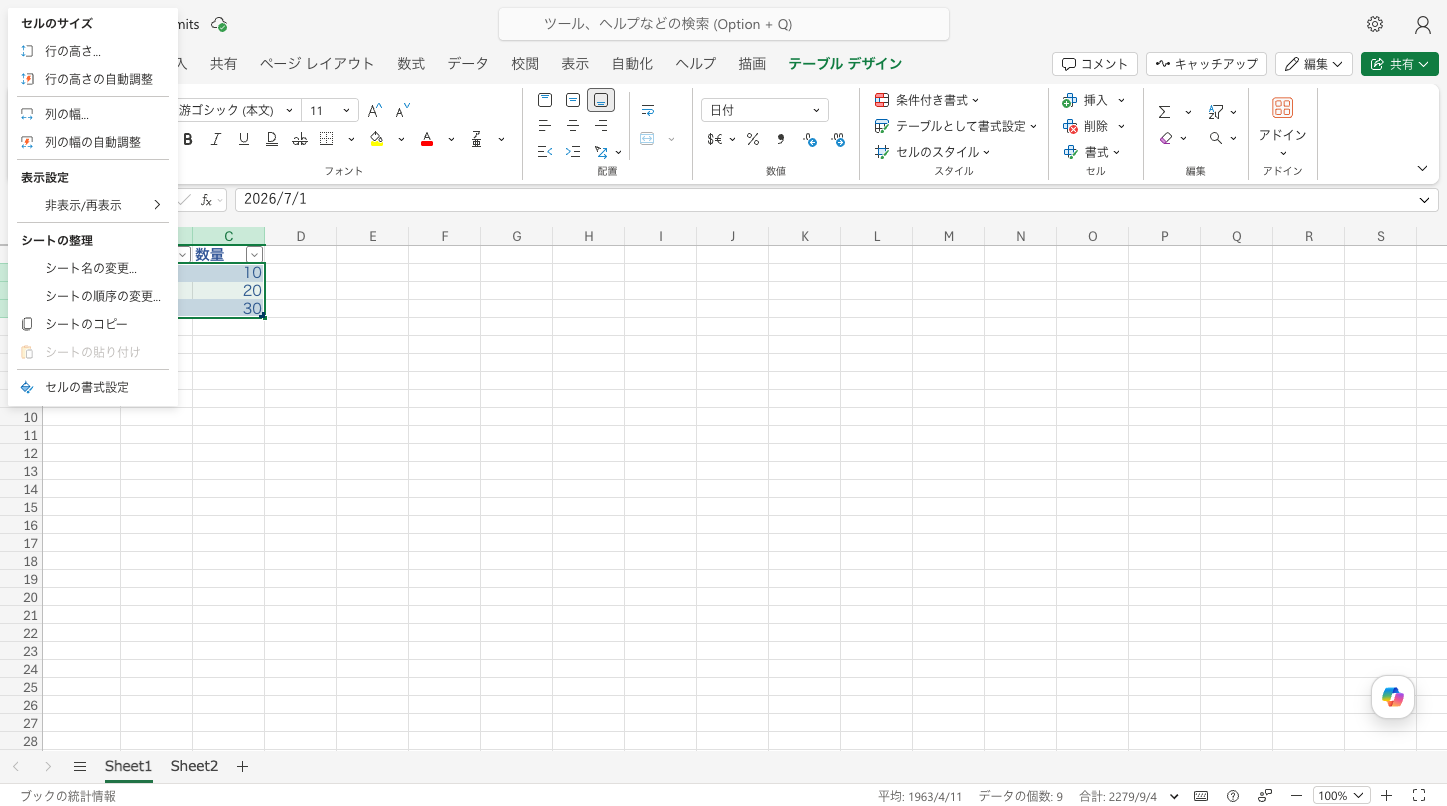The height and width of the screenshot is (806, 1447).
Task: Expand the formula bar
Action: [x=1424, y=200]
